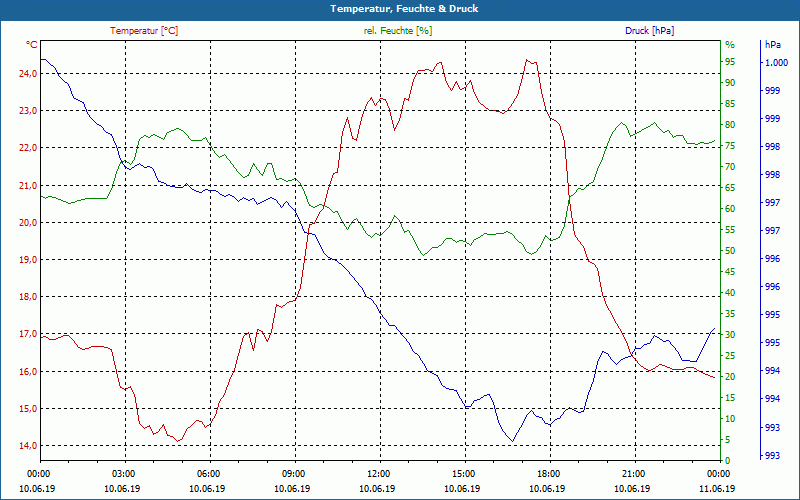
Task: Click the 70 humidity axis label
Action: [x=730, y=167]
